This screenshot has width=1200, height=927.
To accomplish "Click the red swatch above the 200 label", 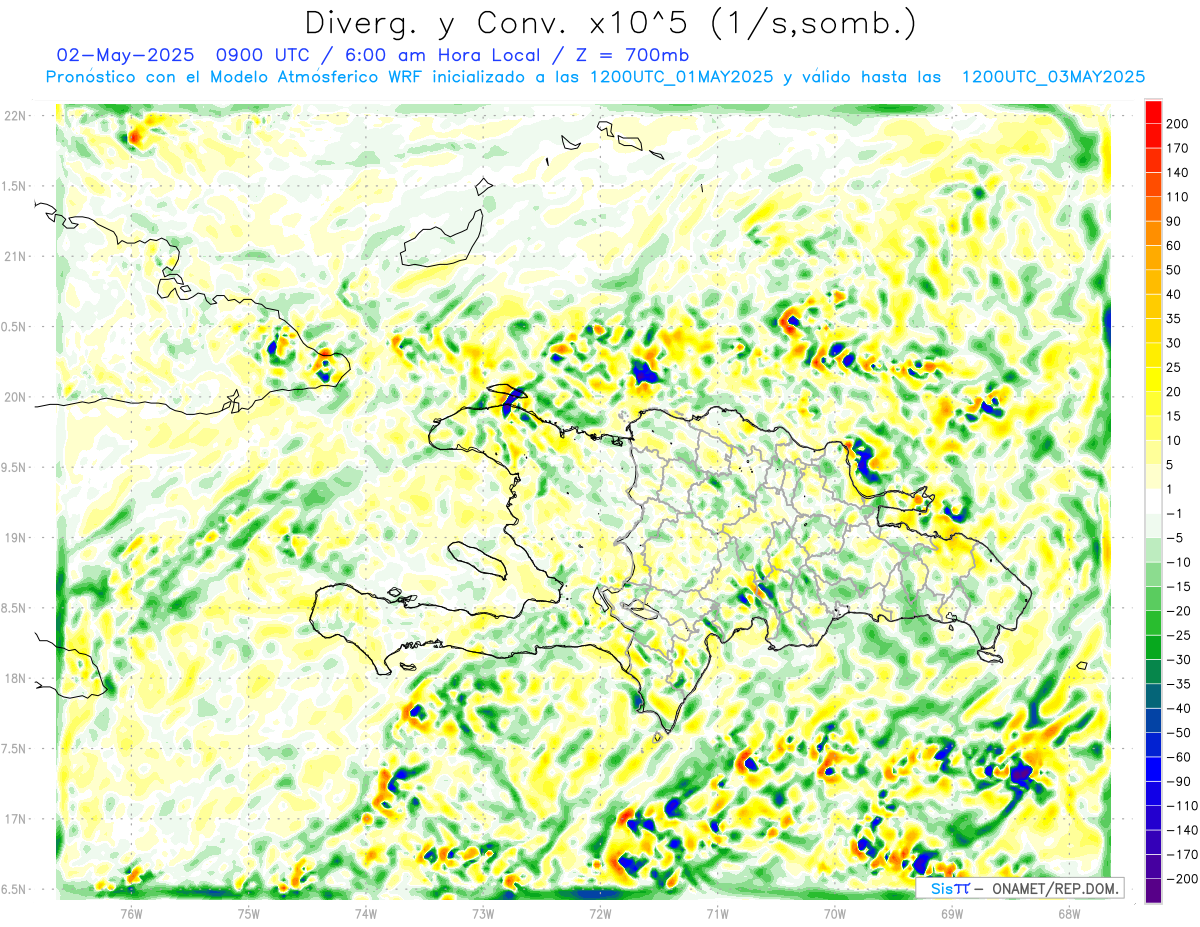I will point(1153,112).
